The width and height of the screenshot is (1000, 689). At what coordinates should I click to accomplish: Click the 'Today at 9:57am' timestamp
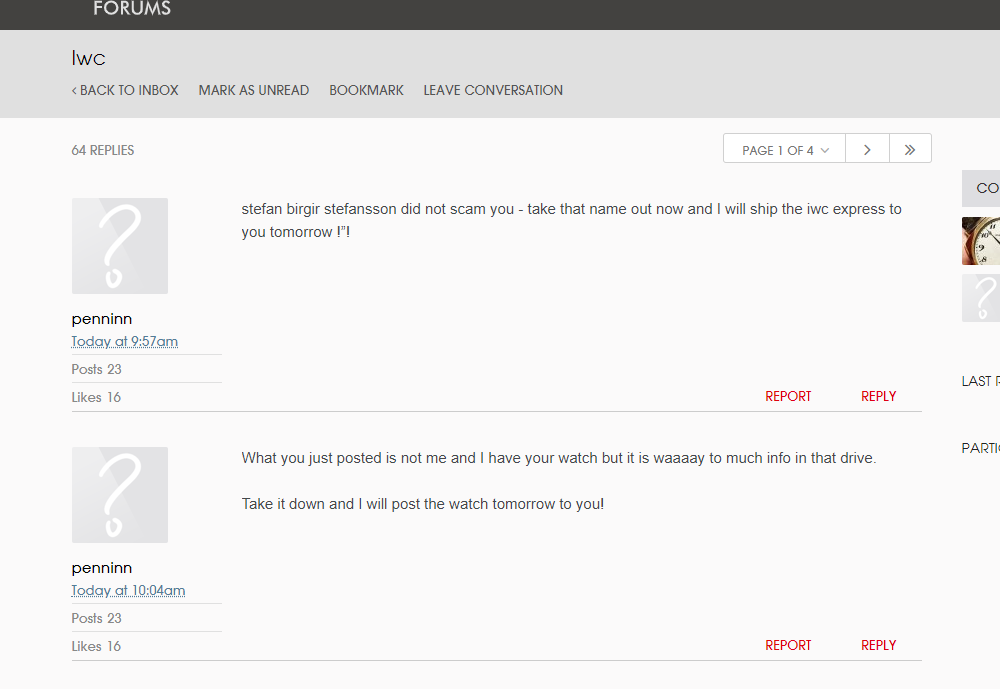point(125,342)
